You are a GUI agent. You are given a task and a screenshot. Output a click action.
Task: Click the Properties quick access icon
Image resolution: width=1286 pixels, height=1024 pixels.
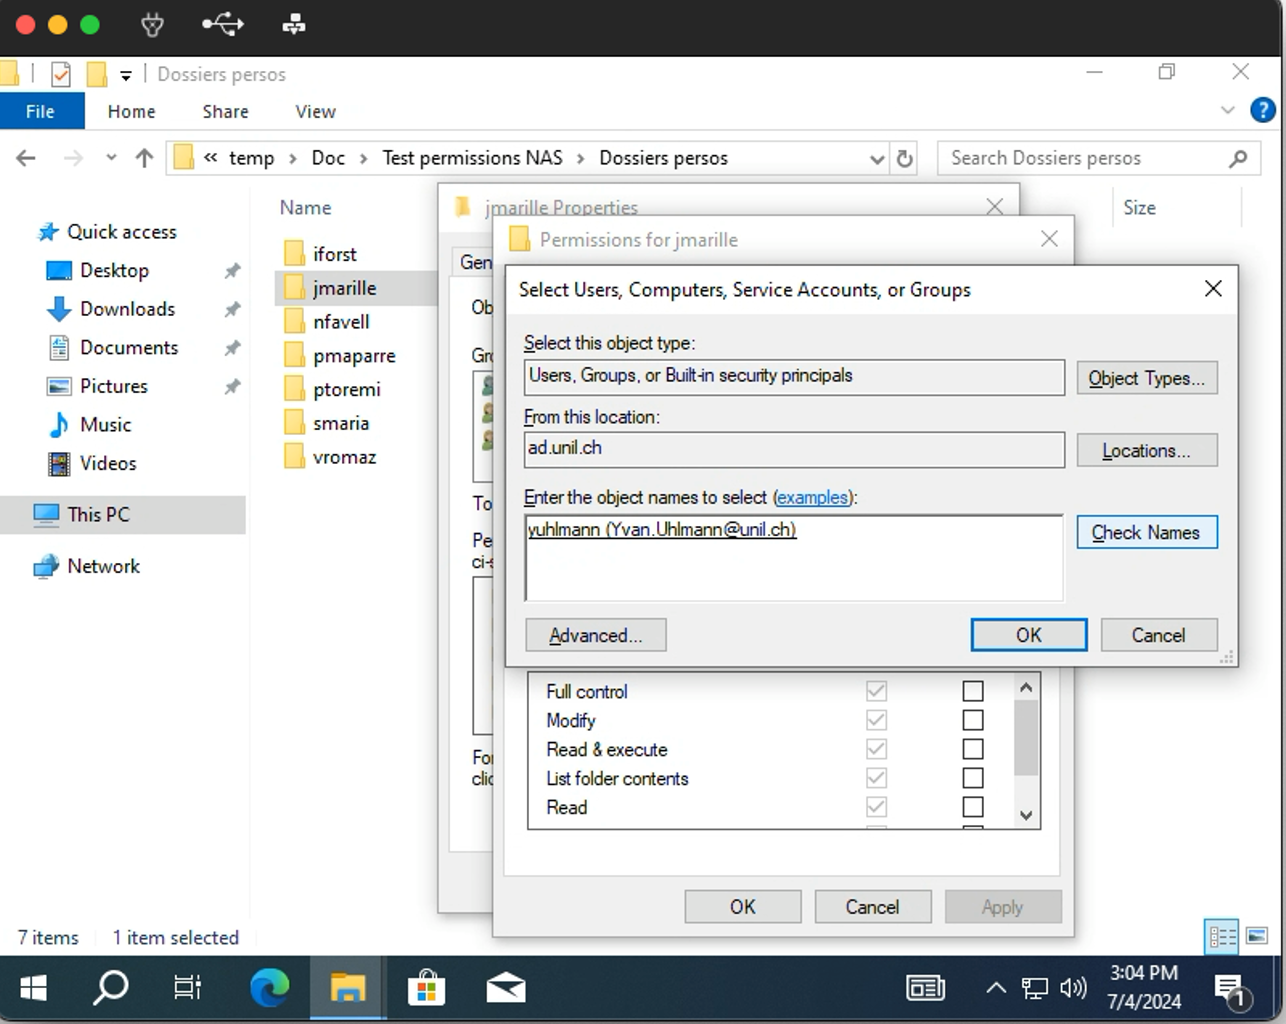pos(61,74)
